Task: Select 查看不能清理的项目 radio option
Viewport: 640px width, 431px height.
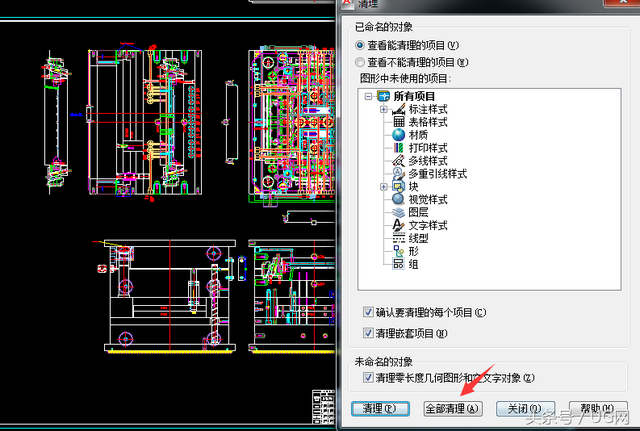Action: tap(360, 62)
